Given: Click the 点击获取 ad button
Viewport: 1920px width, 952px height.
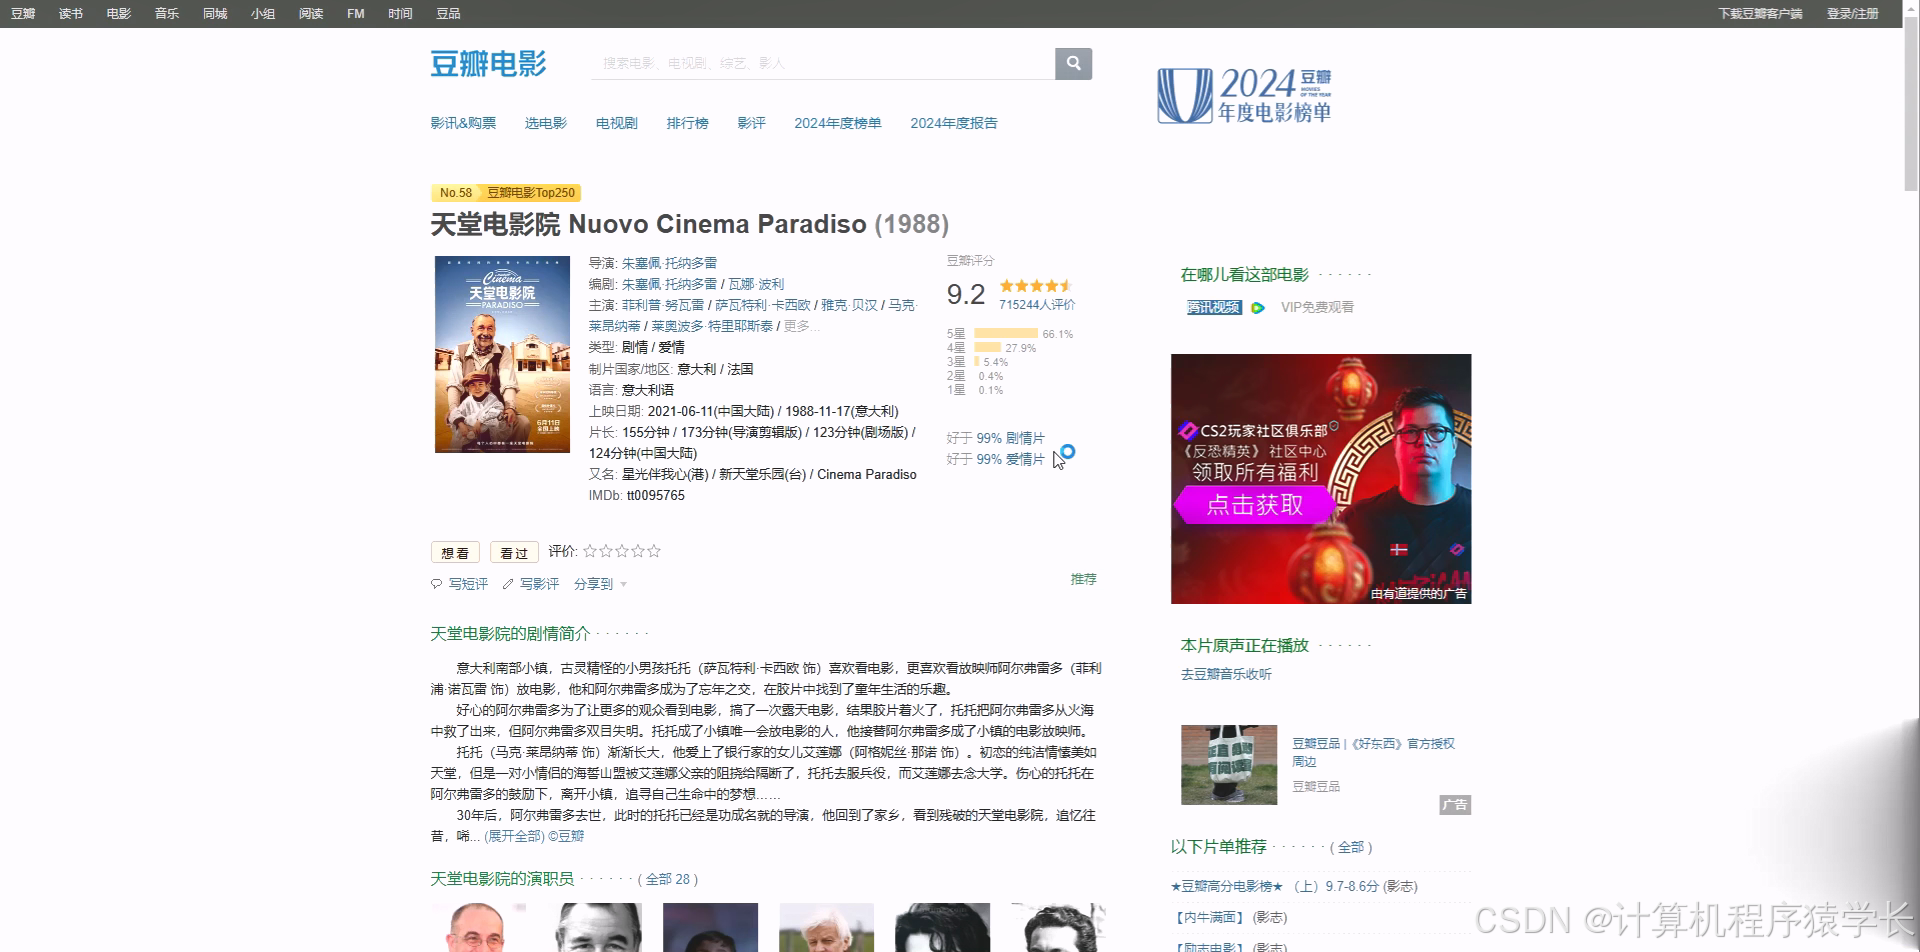Looking at the screenshot, I should [1255, 505].
